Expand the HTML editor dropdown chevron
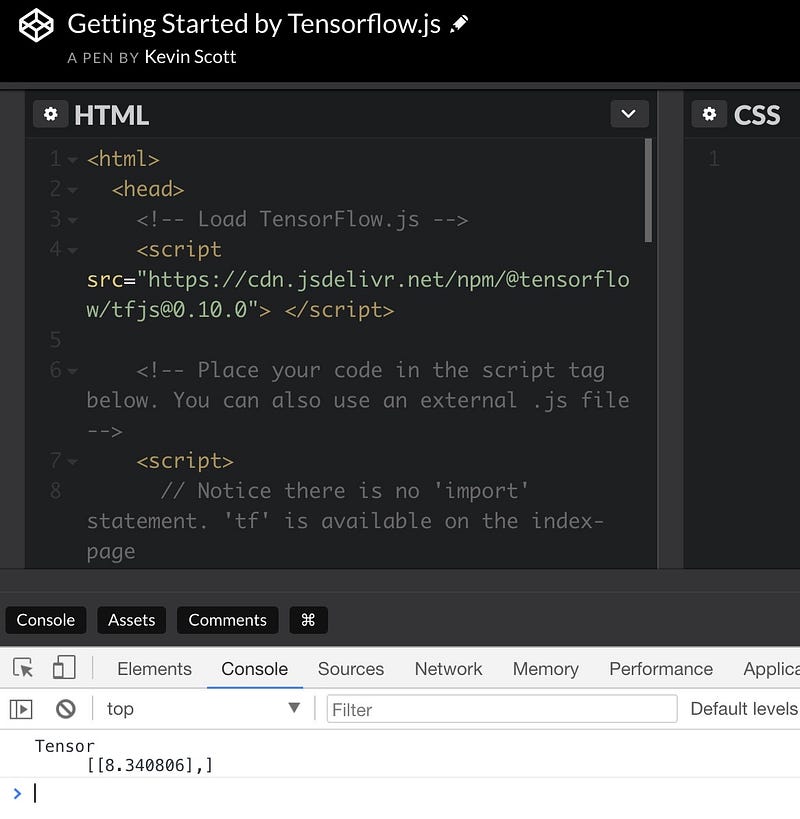 629,114
